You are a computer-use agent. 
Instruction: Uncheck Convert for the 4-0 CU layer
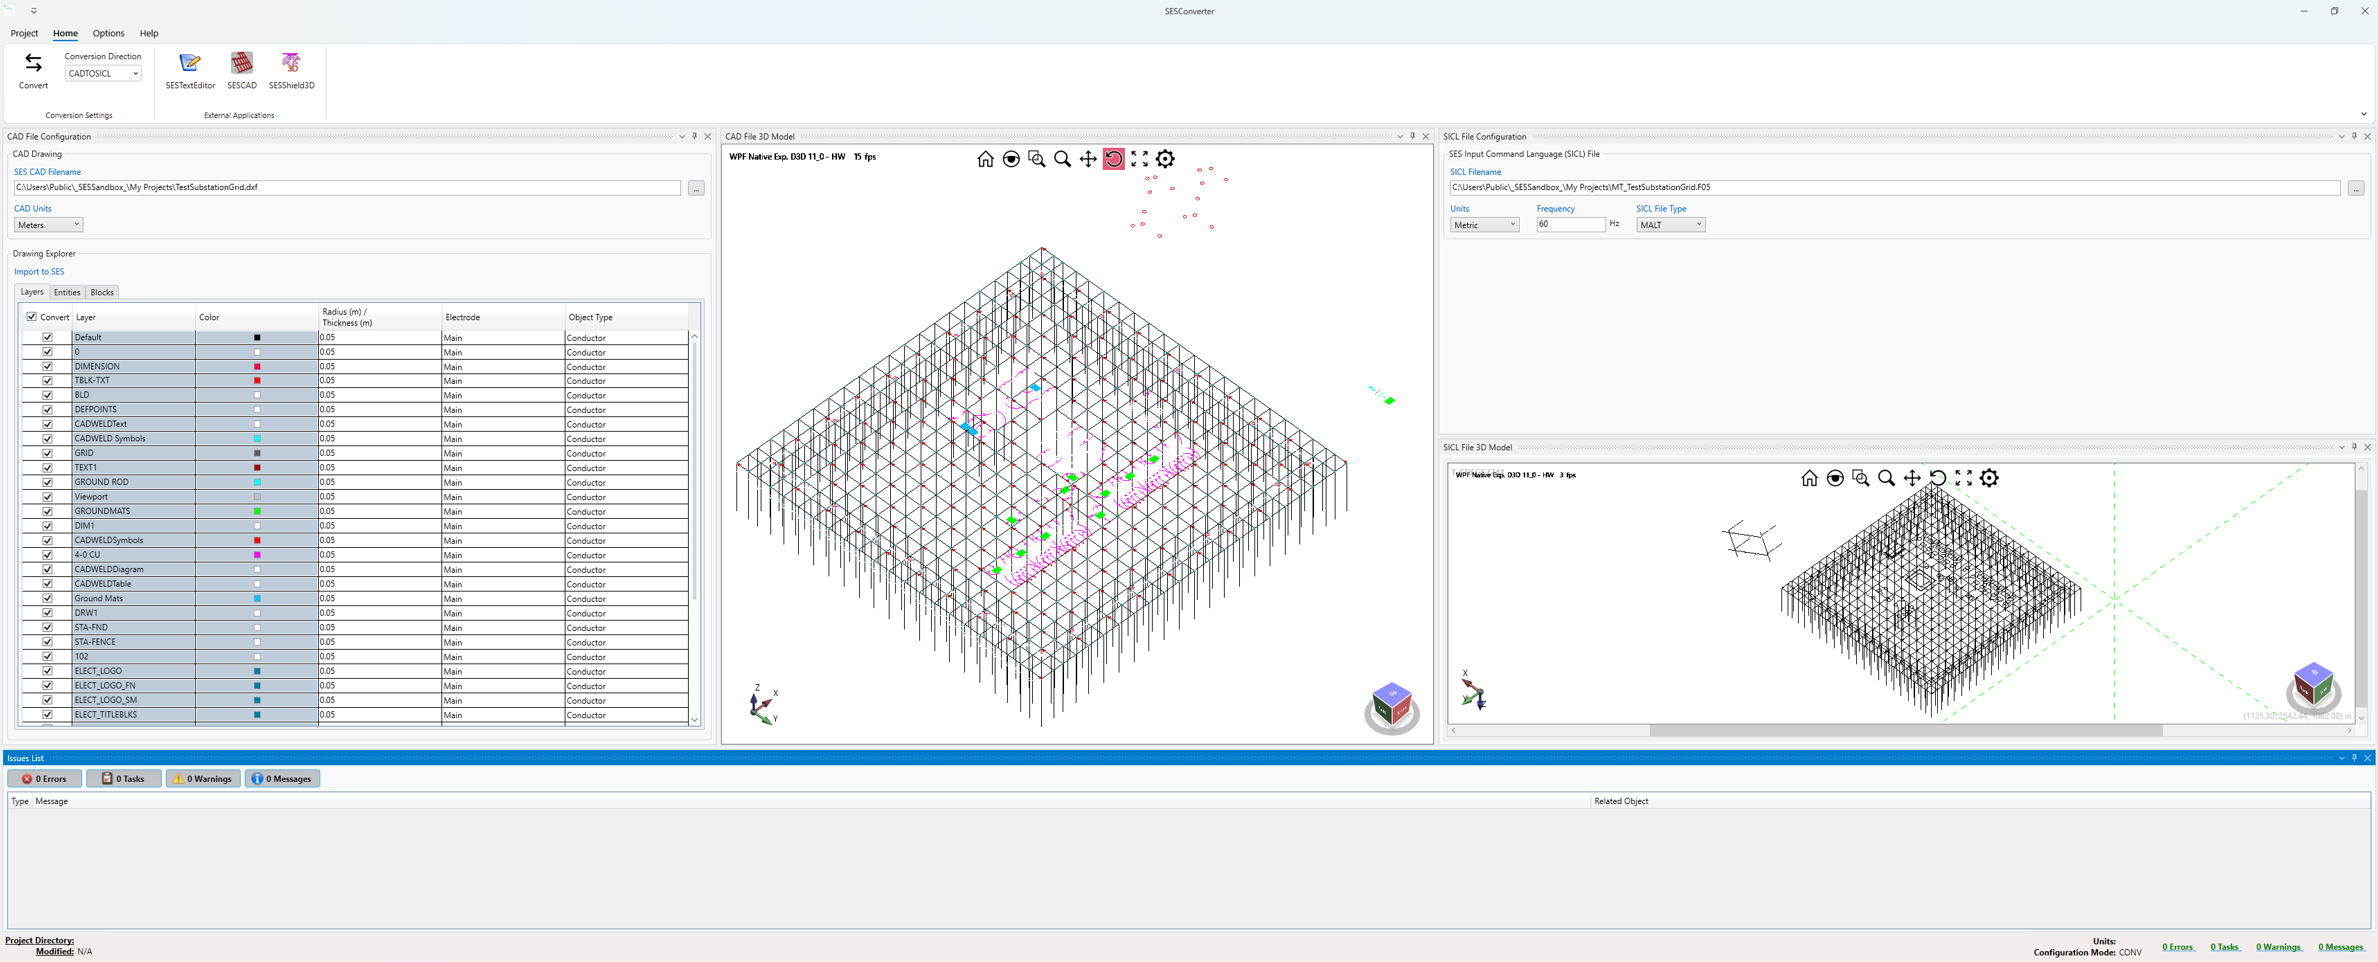[47, 555]
